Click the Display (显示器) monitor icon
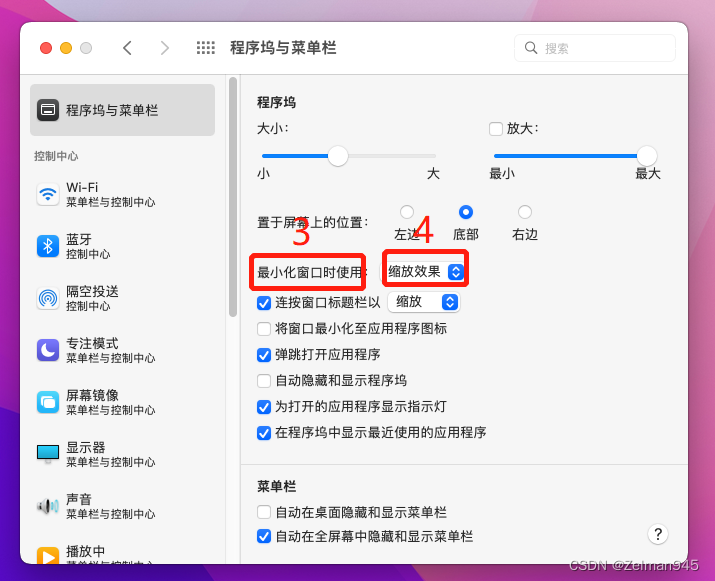 click(48, 454)
